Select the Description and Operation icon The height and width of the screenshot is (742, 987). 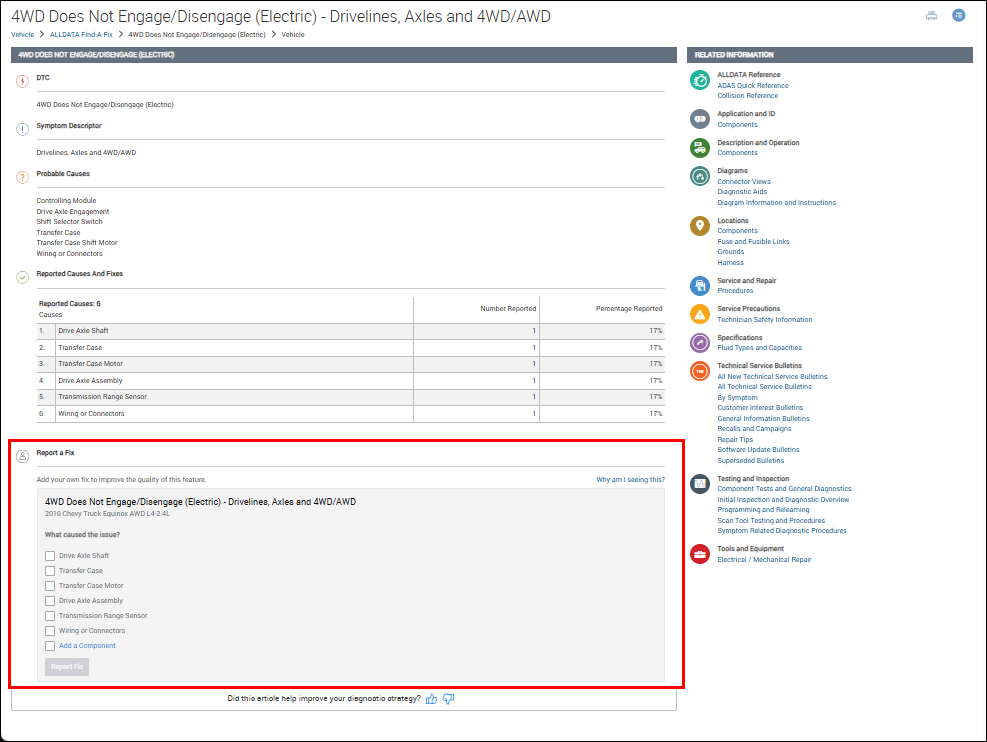point(700,148)
